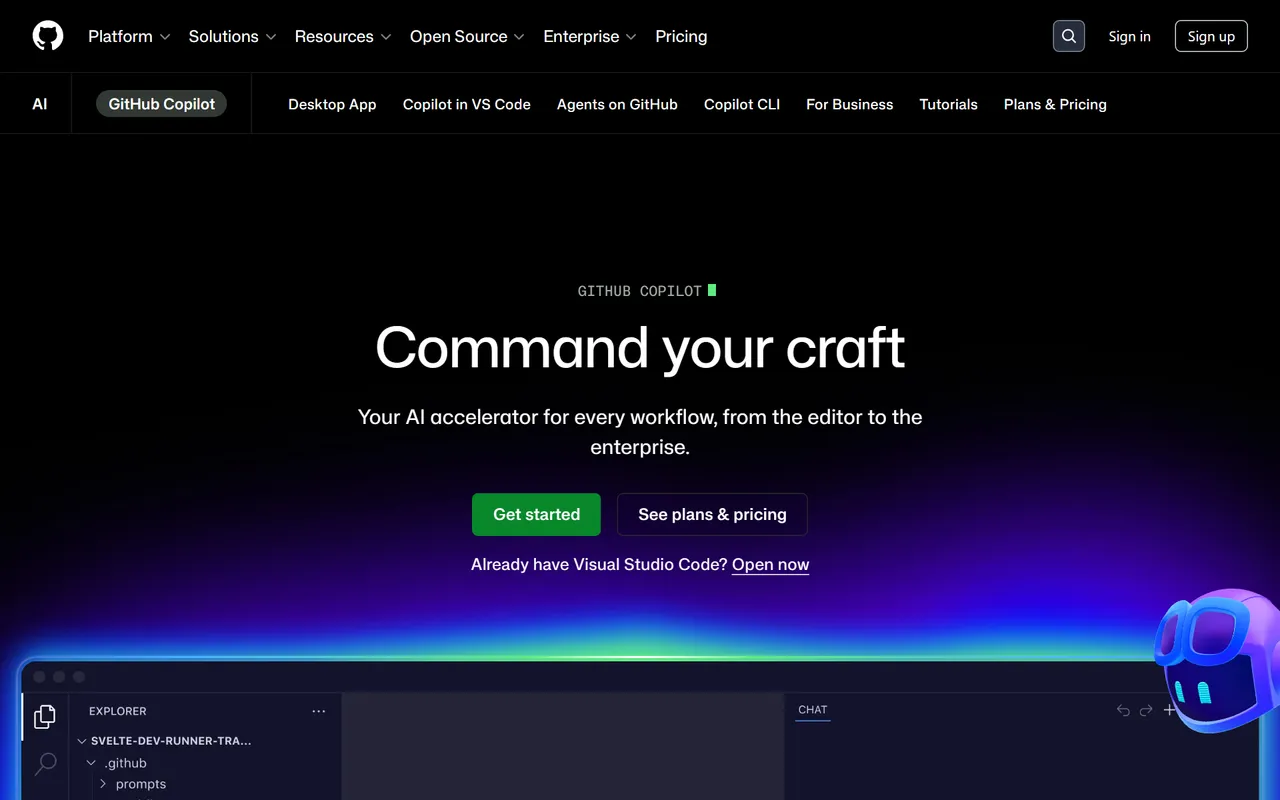The width and height of the screenshot is (1280, 800).
Task: Click the Sign up button
Action: point(1211,36)
